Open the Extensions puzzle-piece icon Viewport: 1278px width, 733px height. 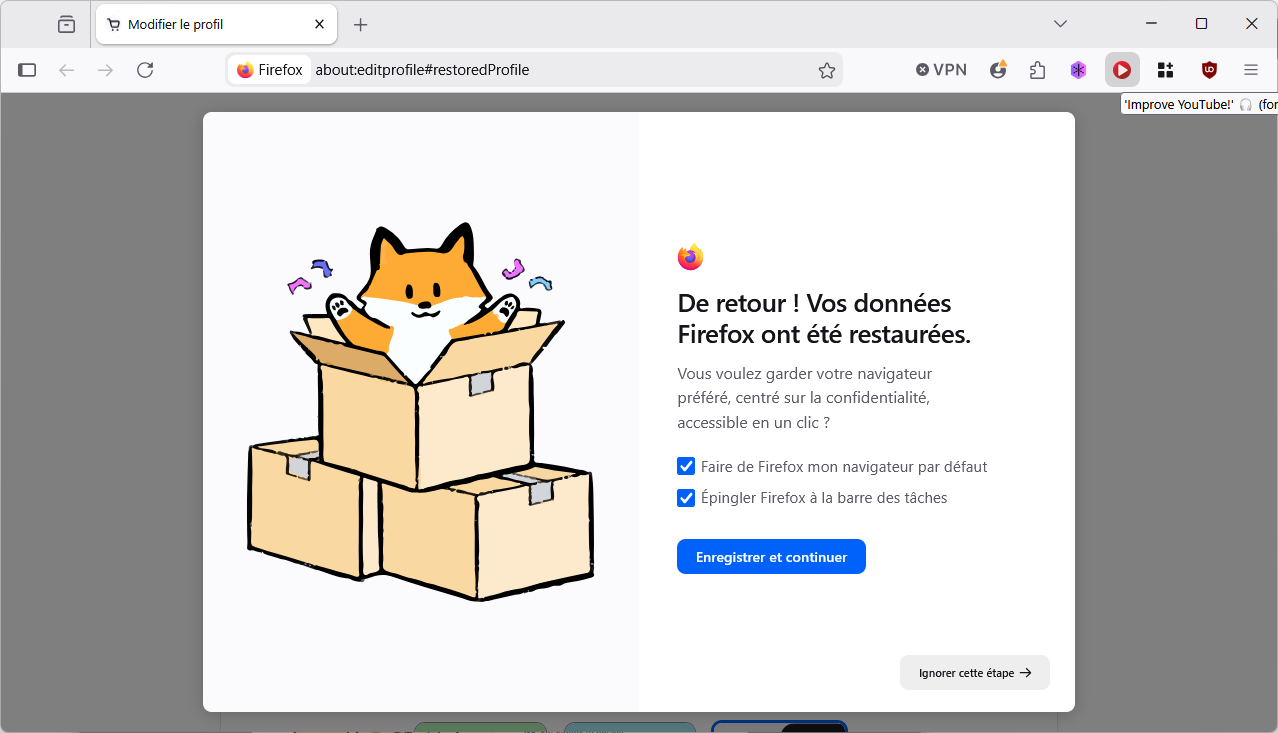pos(1037,70)
